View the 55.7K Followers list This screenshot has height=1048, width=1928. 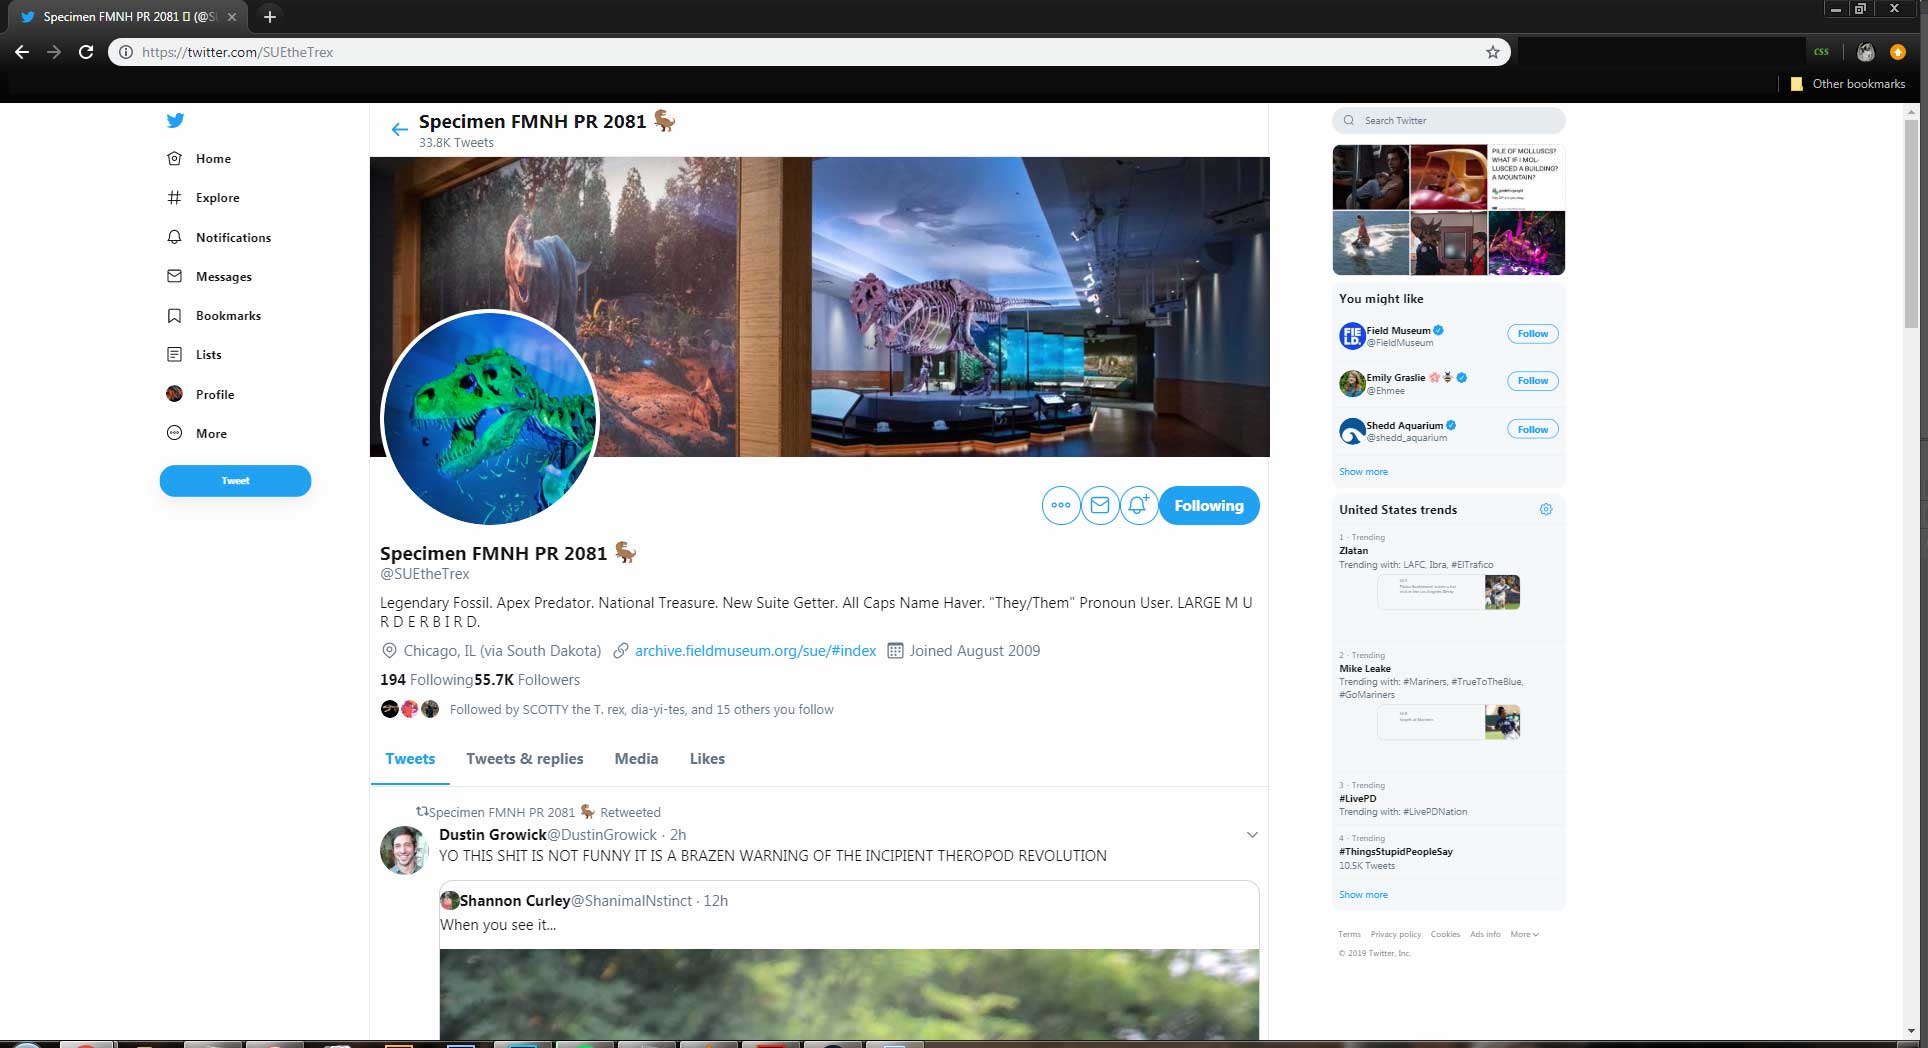click(527, 680)
